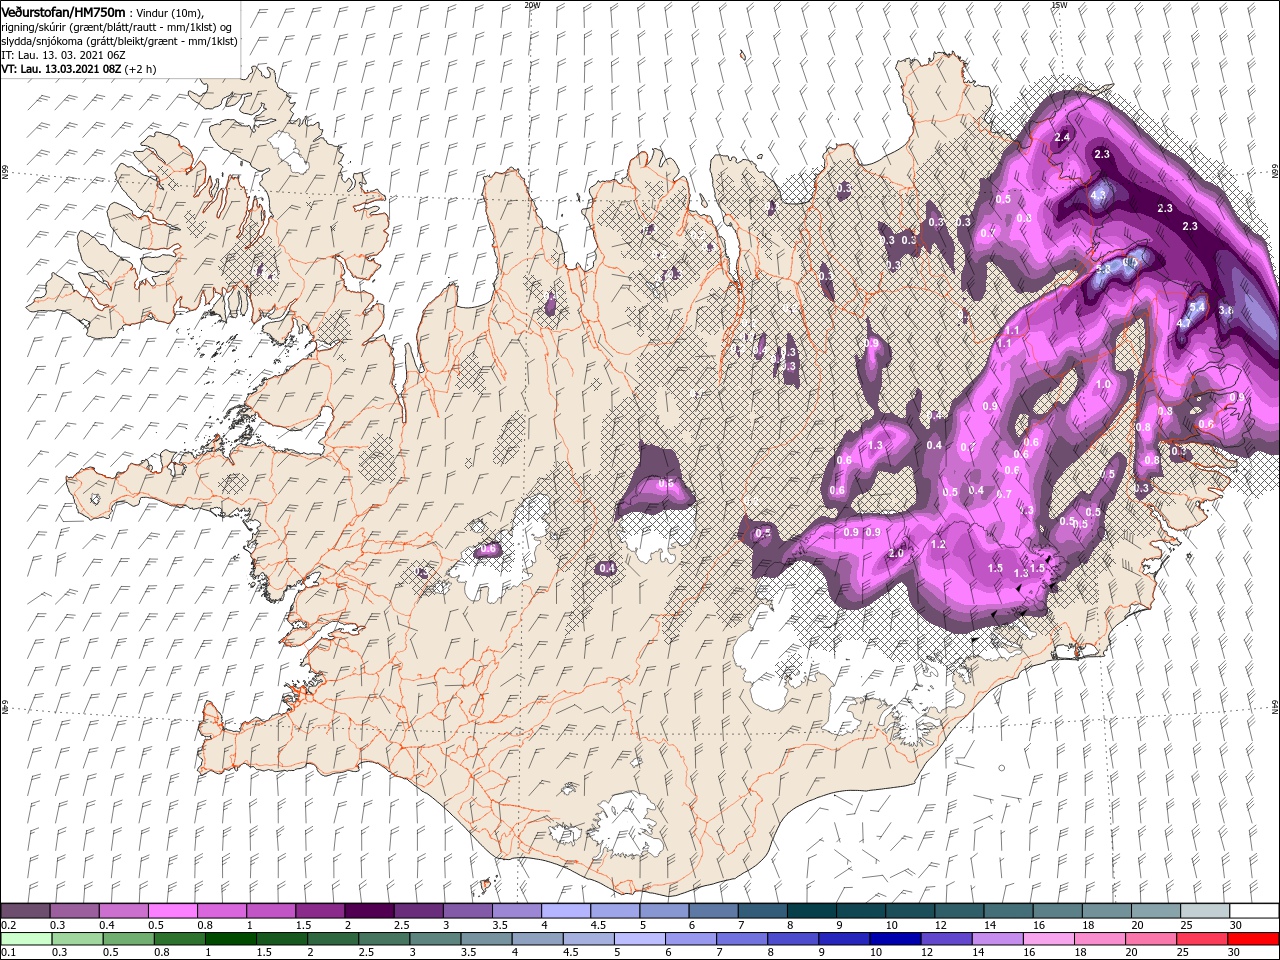Click the 'VT: Lau. 13.03.2021 08Z (+2 h)' line
This screenshot has height=960, width=1280.
[x=77, y=70]
